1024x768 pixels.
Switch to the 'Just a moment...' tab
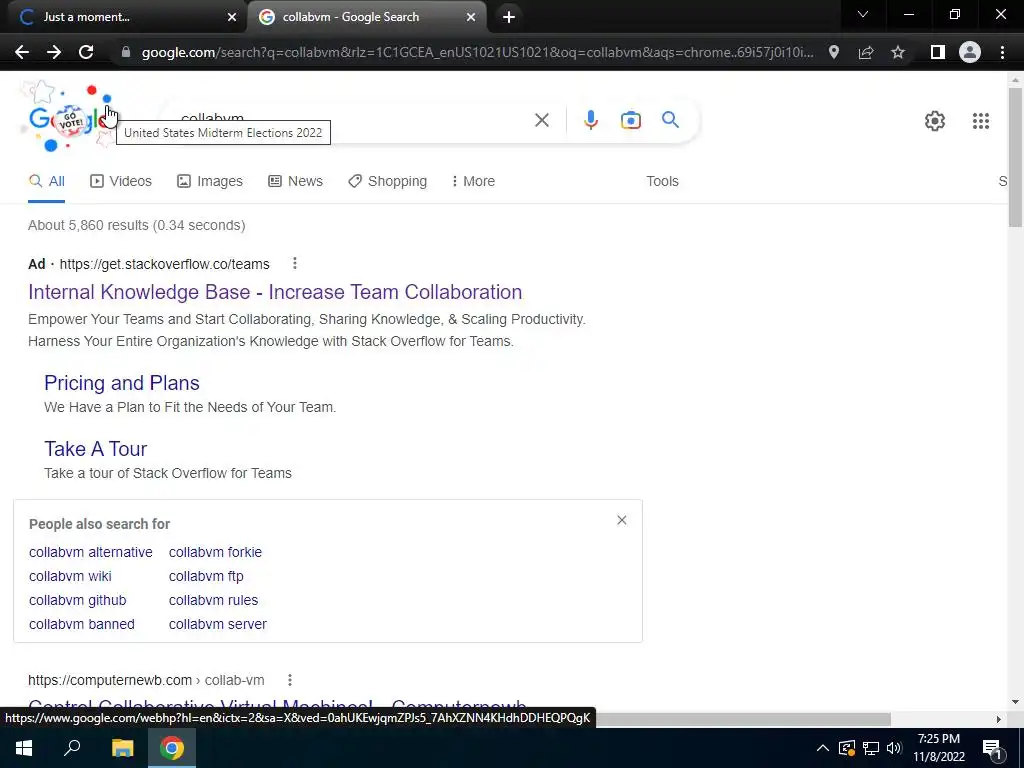click(x=124, y=17)
